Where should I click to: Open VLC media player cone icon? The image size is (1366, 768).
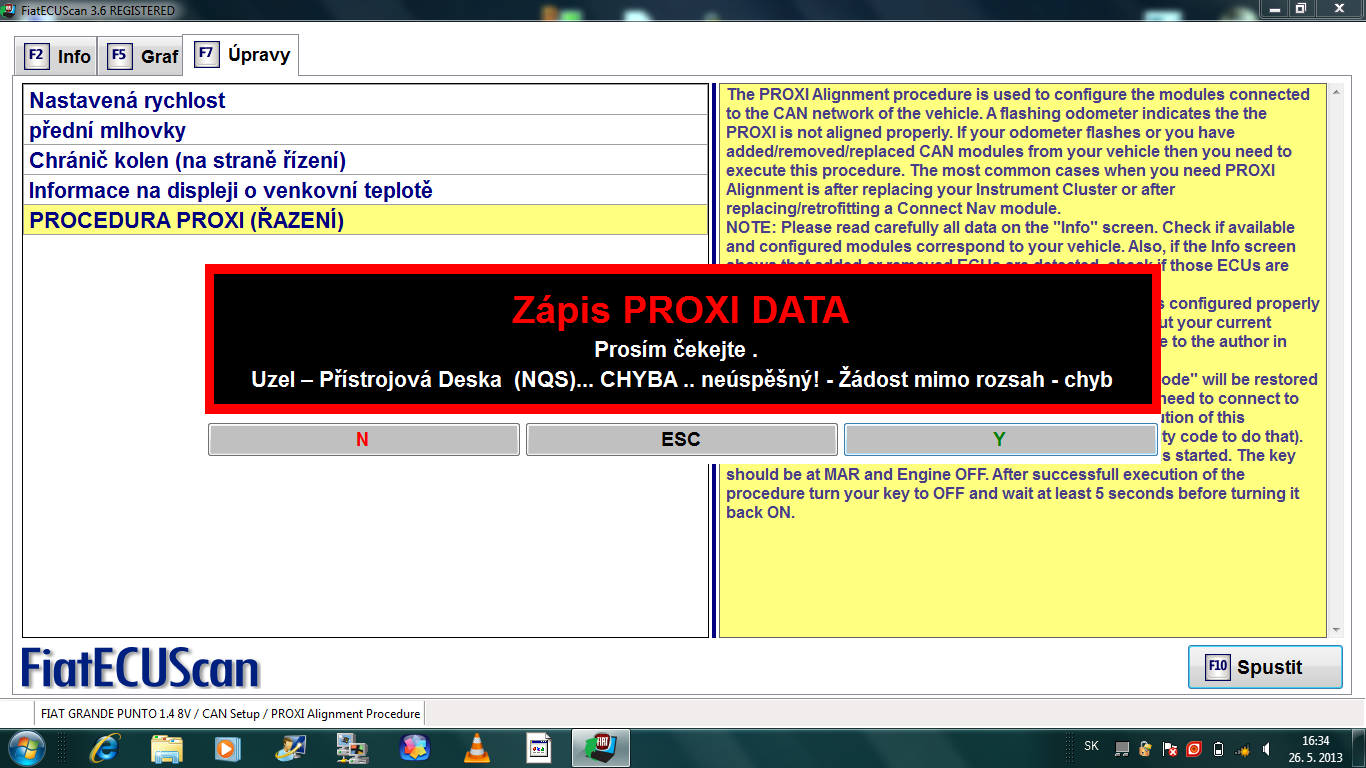(477, 747)
